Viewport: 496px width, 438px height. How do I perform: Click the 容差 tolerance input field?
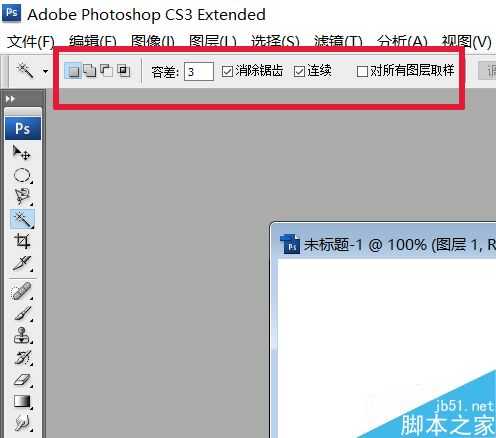[x=199, y=71]
